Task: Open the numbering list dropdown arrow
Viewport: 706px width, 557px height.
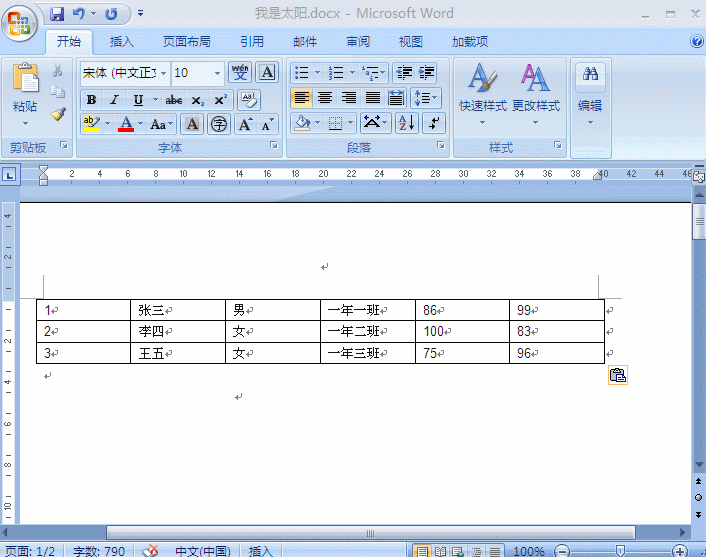Action: [352, 72]
